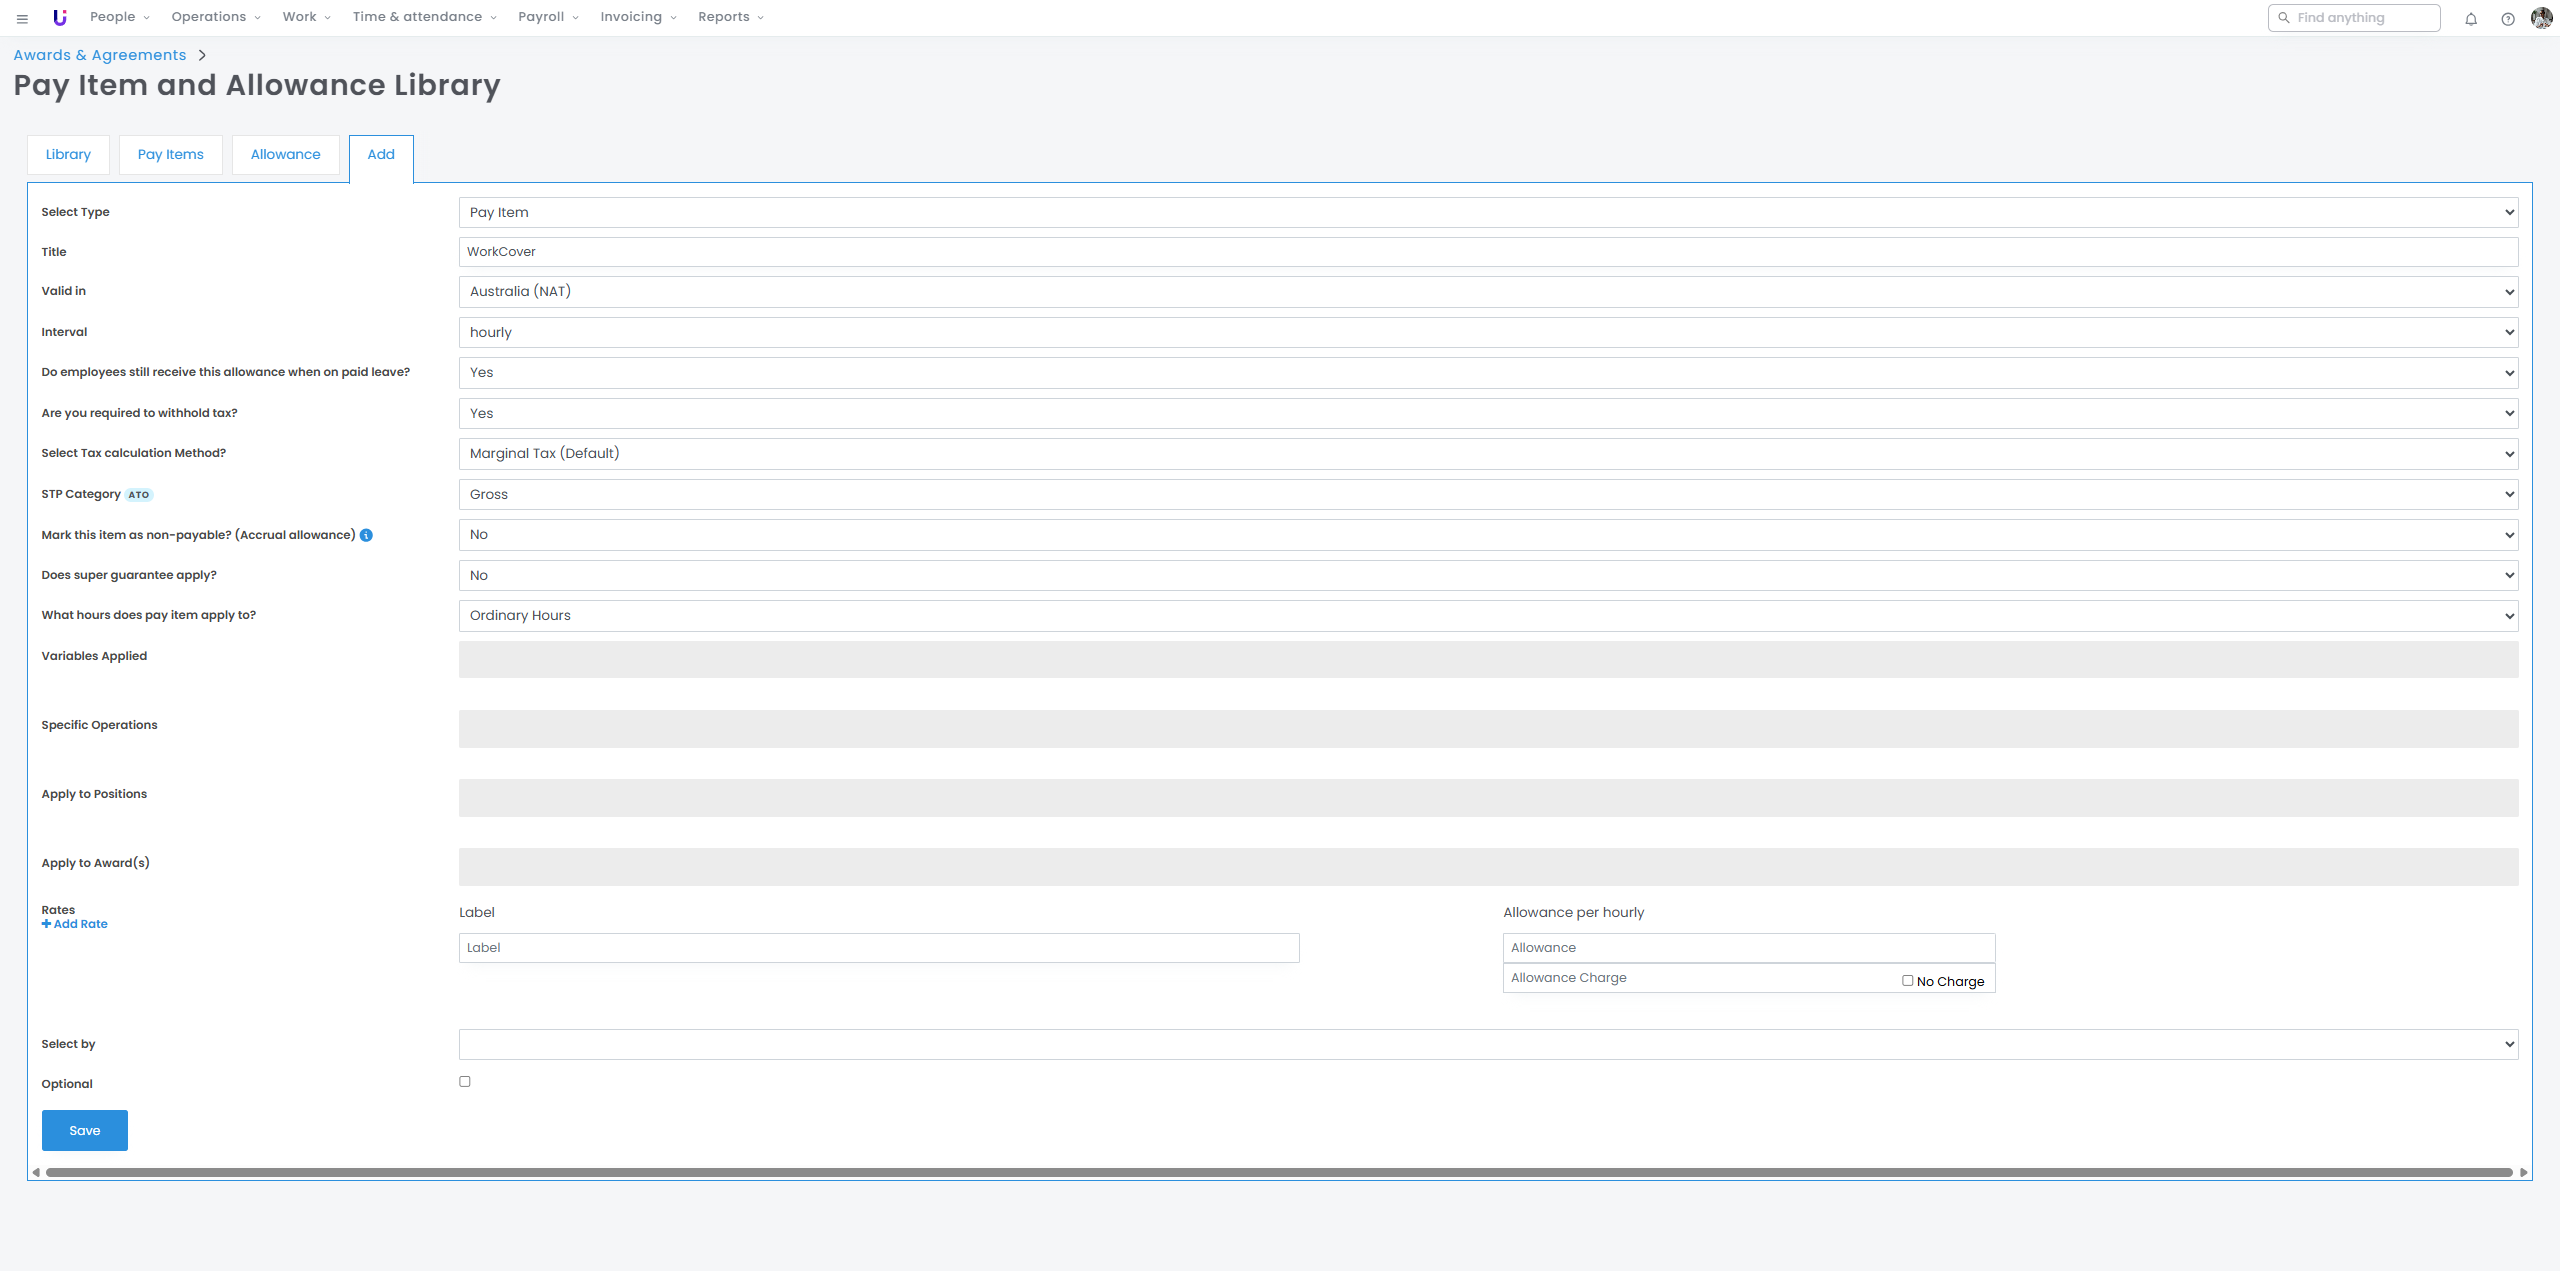This screenshot has height=1271, width=2560.
Task: Click the help question mark icon
Action: [x=2508, y=19]
